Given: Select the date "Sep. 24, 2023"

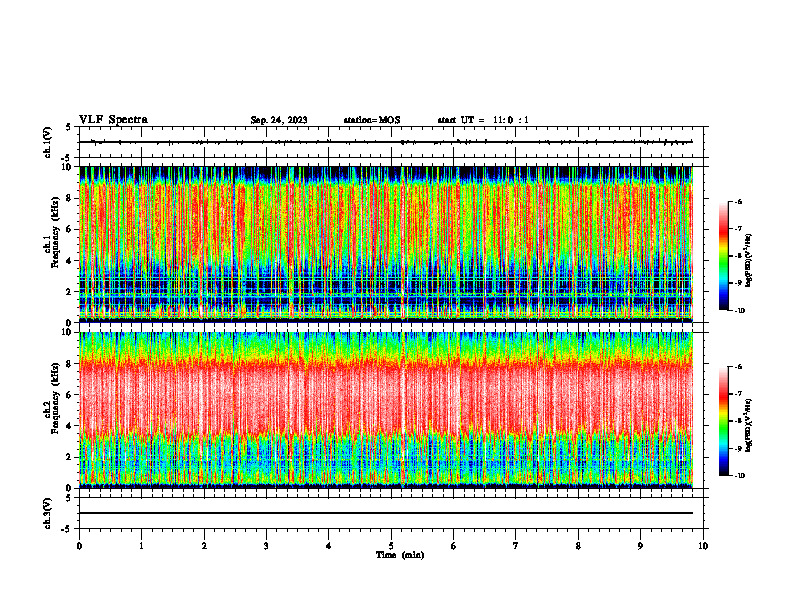Looking at the screenshot, I should [279, 120].
